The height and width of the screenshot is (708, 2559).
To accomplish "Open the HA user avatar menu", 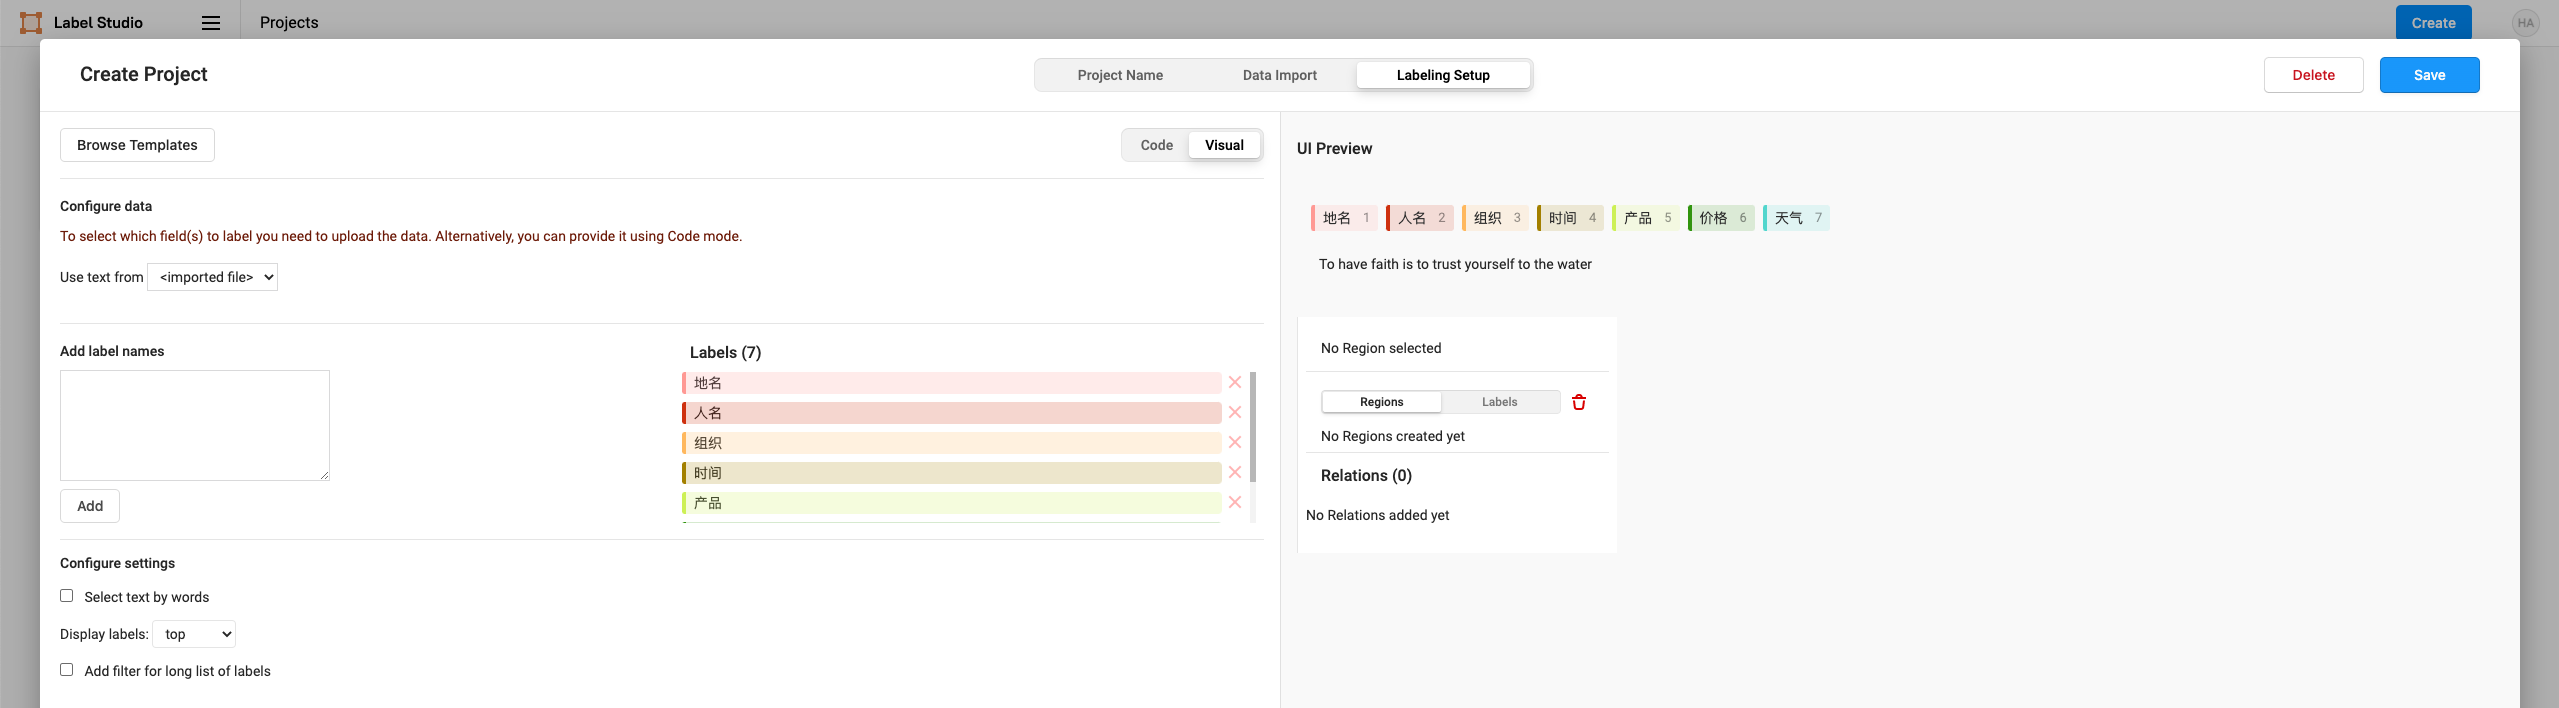I will coord(2525,23).
